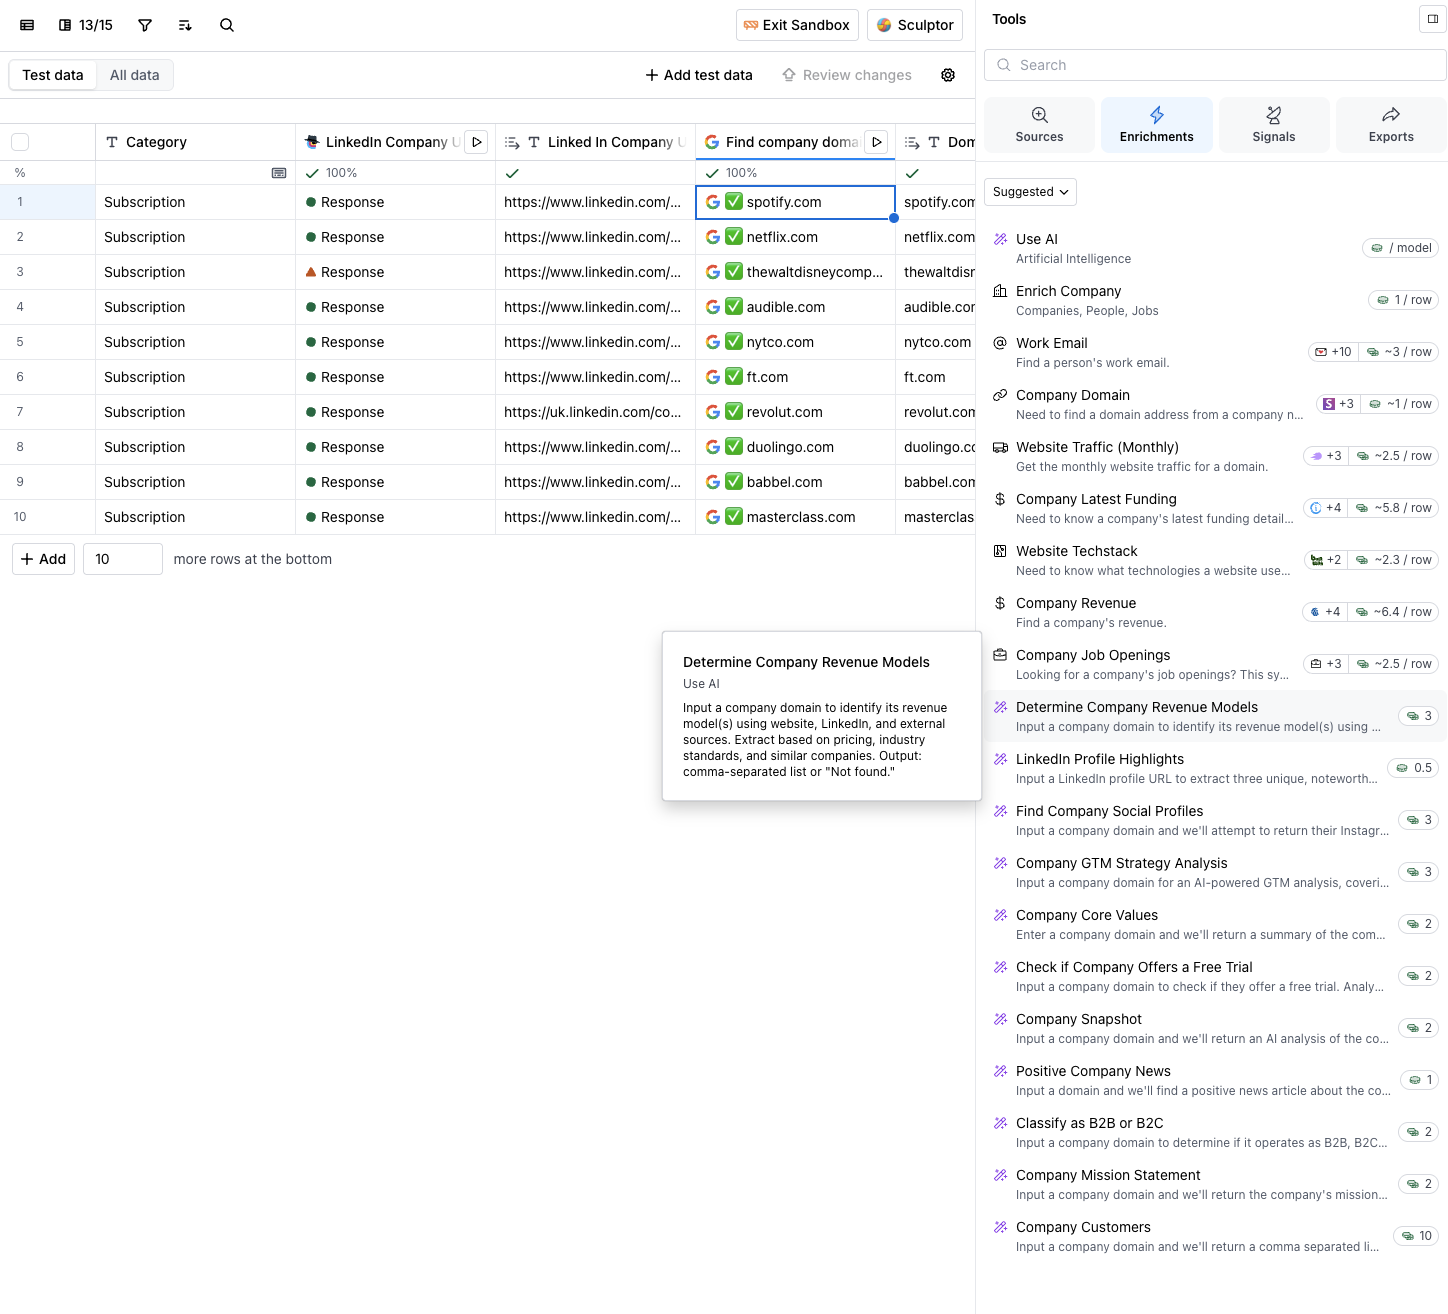Click the row count input showing 10

click(x=123, y=559)
